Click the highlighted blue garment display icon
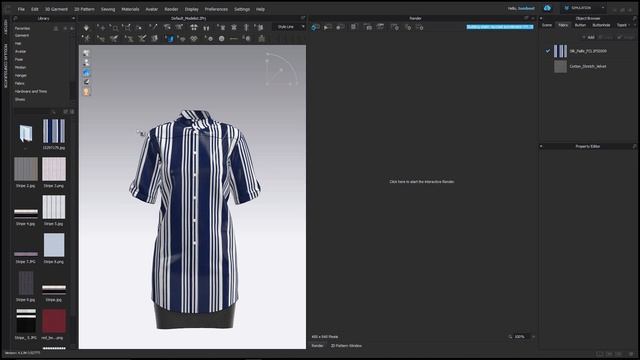Image resolution: width=640 pixels, height=360 pixels. coord(86,73)
